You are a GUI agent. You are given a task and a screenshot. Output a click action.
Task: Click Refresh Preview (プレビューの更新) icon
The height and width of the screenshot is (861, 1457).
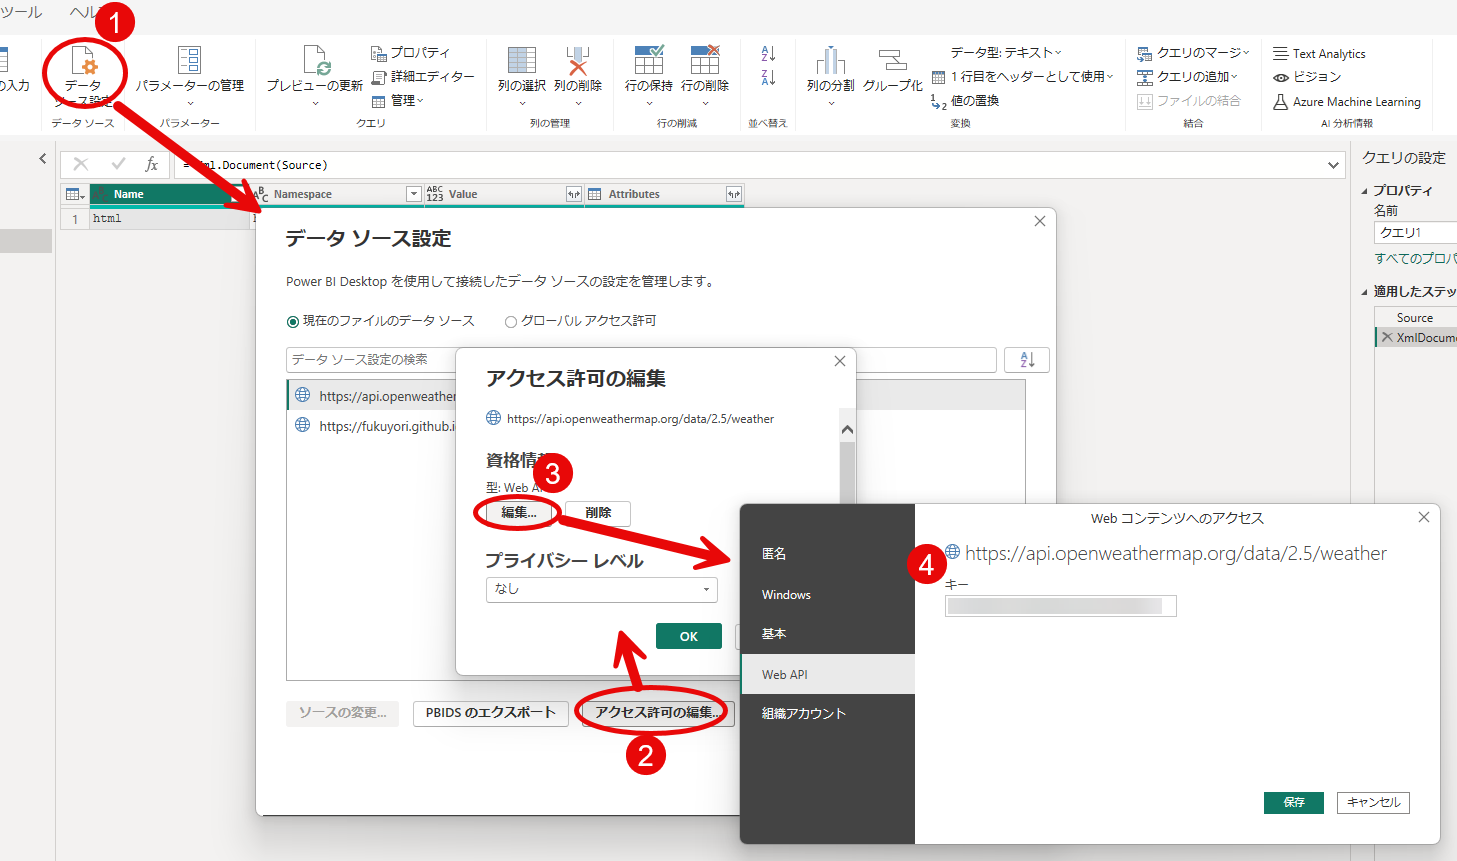315,61
